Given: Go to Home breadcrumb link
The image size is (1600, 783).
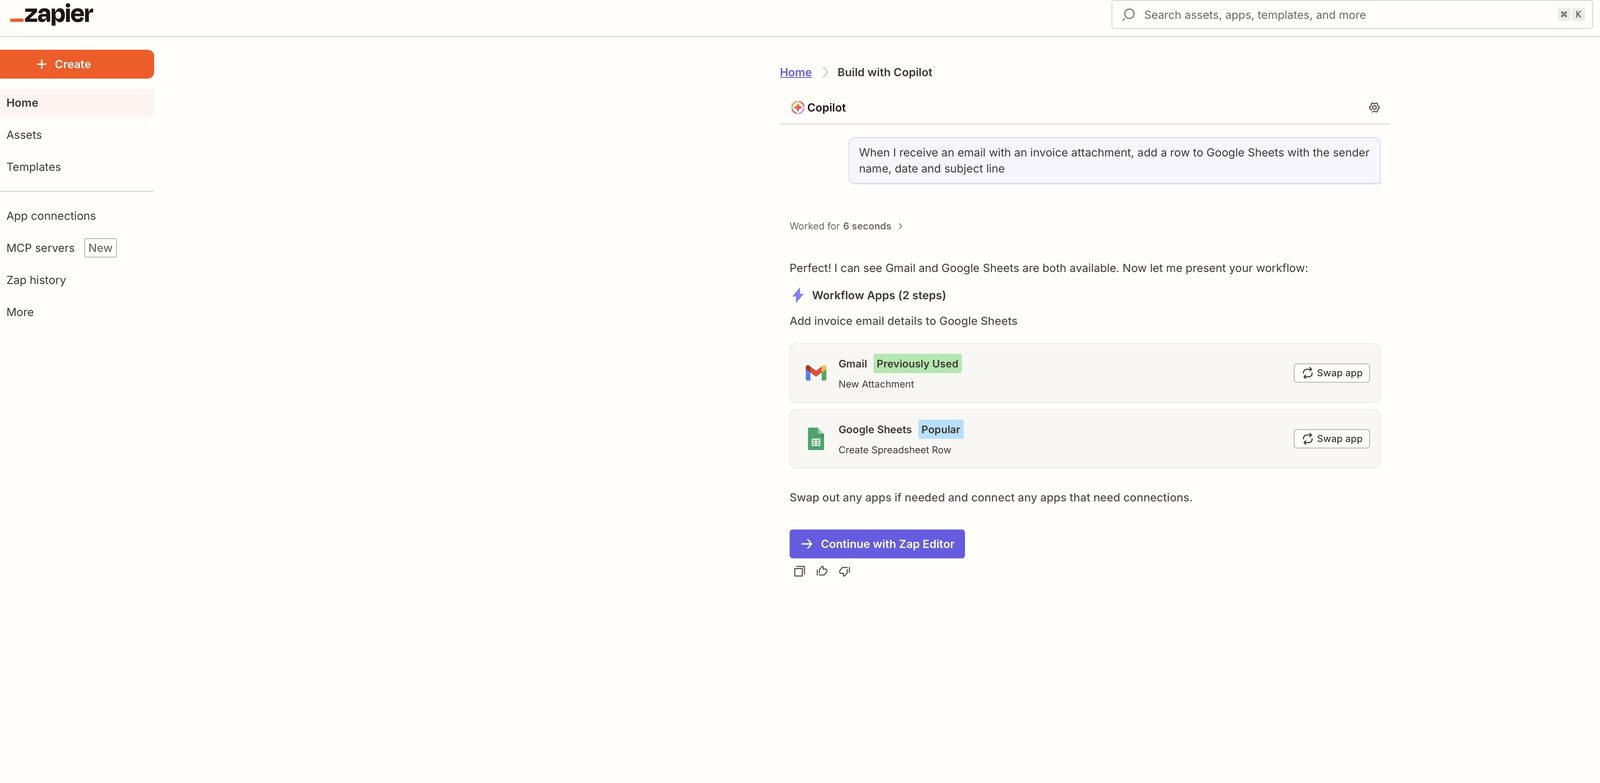Looking at the screenshot, I should point(796,72).
